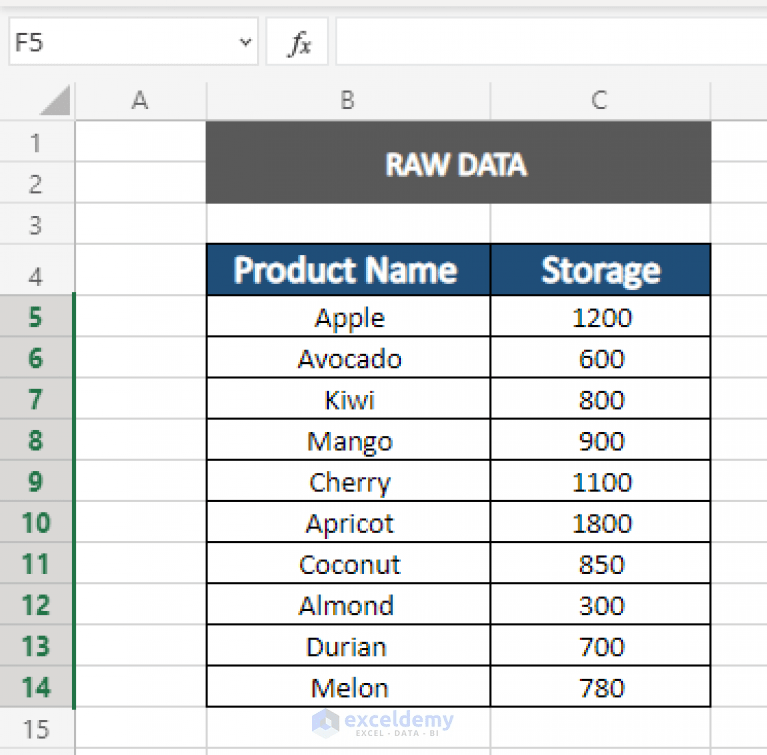The image size is (767, 755).
Task: Click the storage value 1200
Action: pos(600,316)
